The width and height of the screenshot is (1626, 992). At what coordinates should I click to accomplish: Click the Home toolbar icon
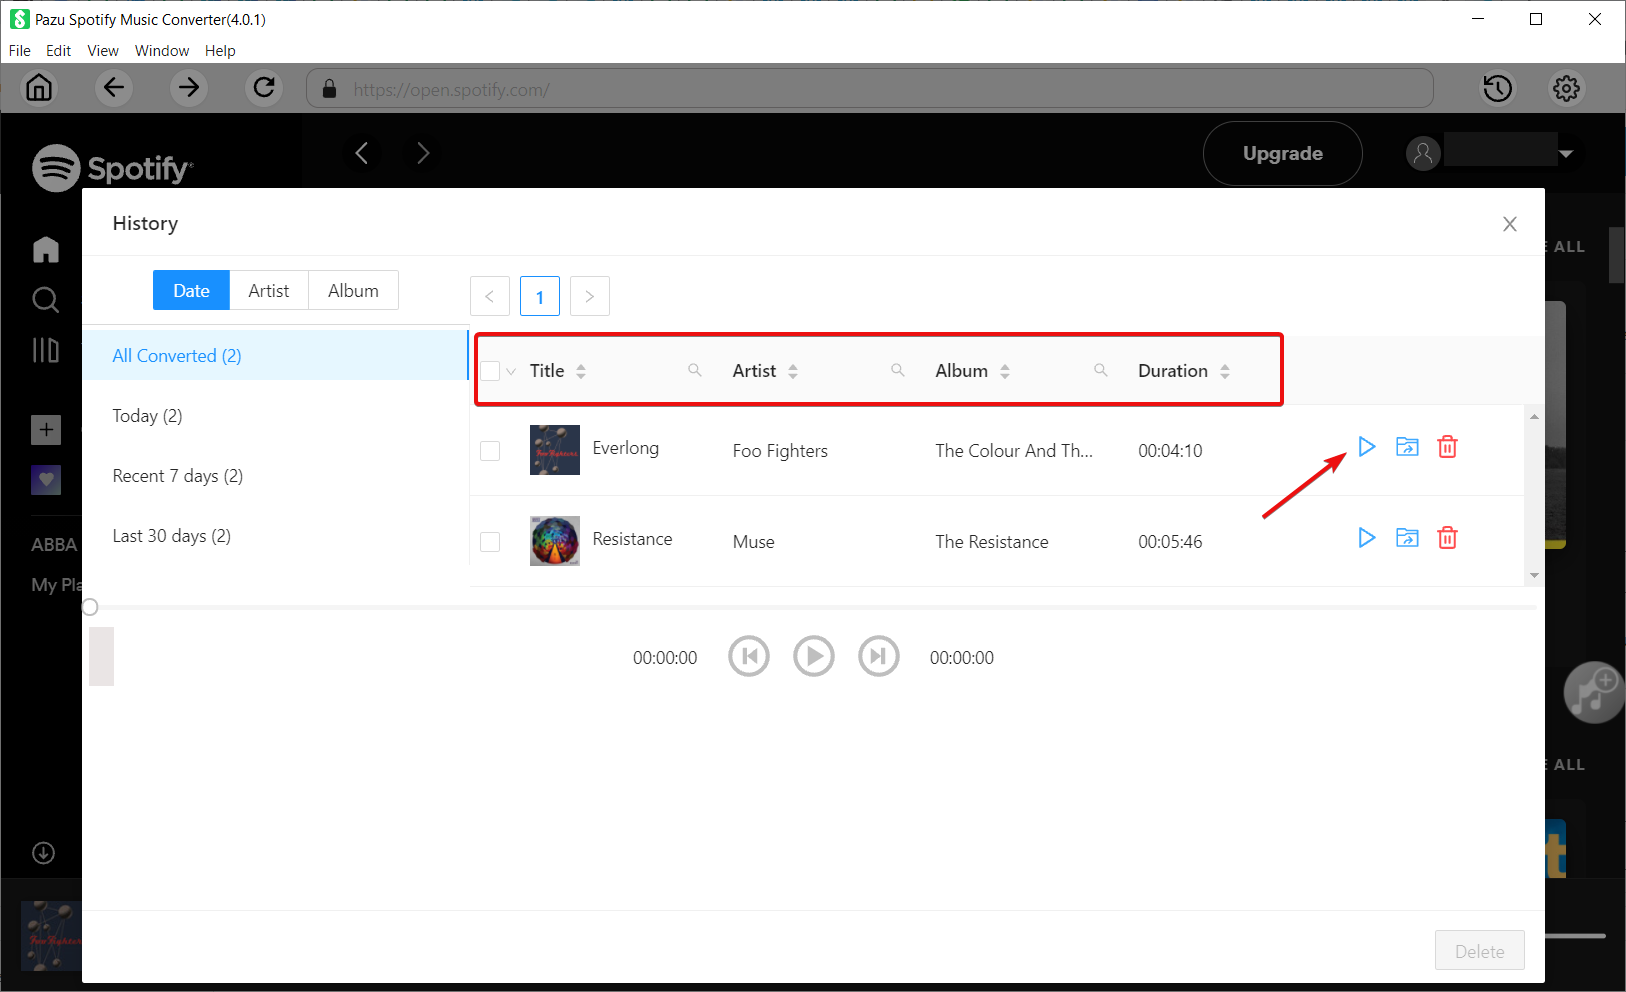pyautogui.click(x=39, y=88)
